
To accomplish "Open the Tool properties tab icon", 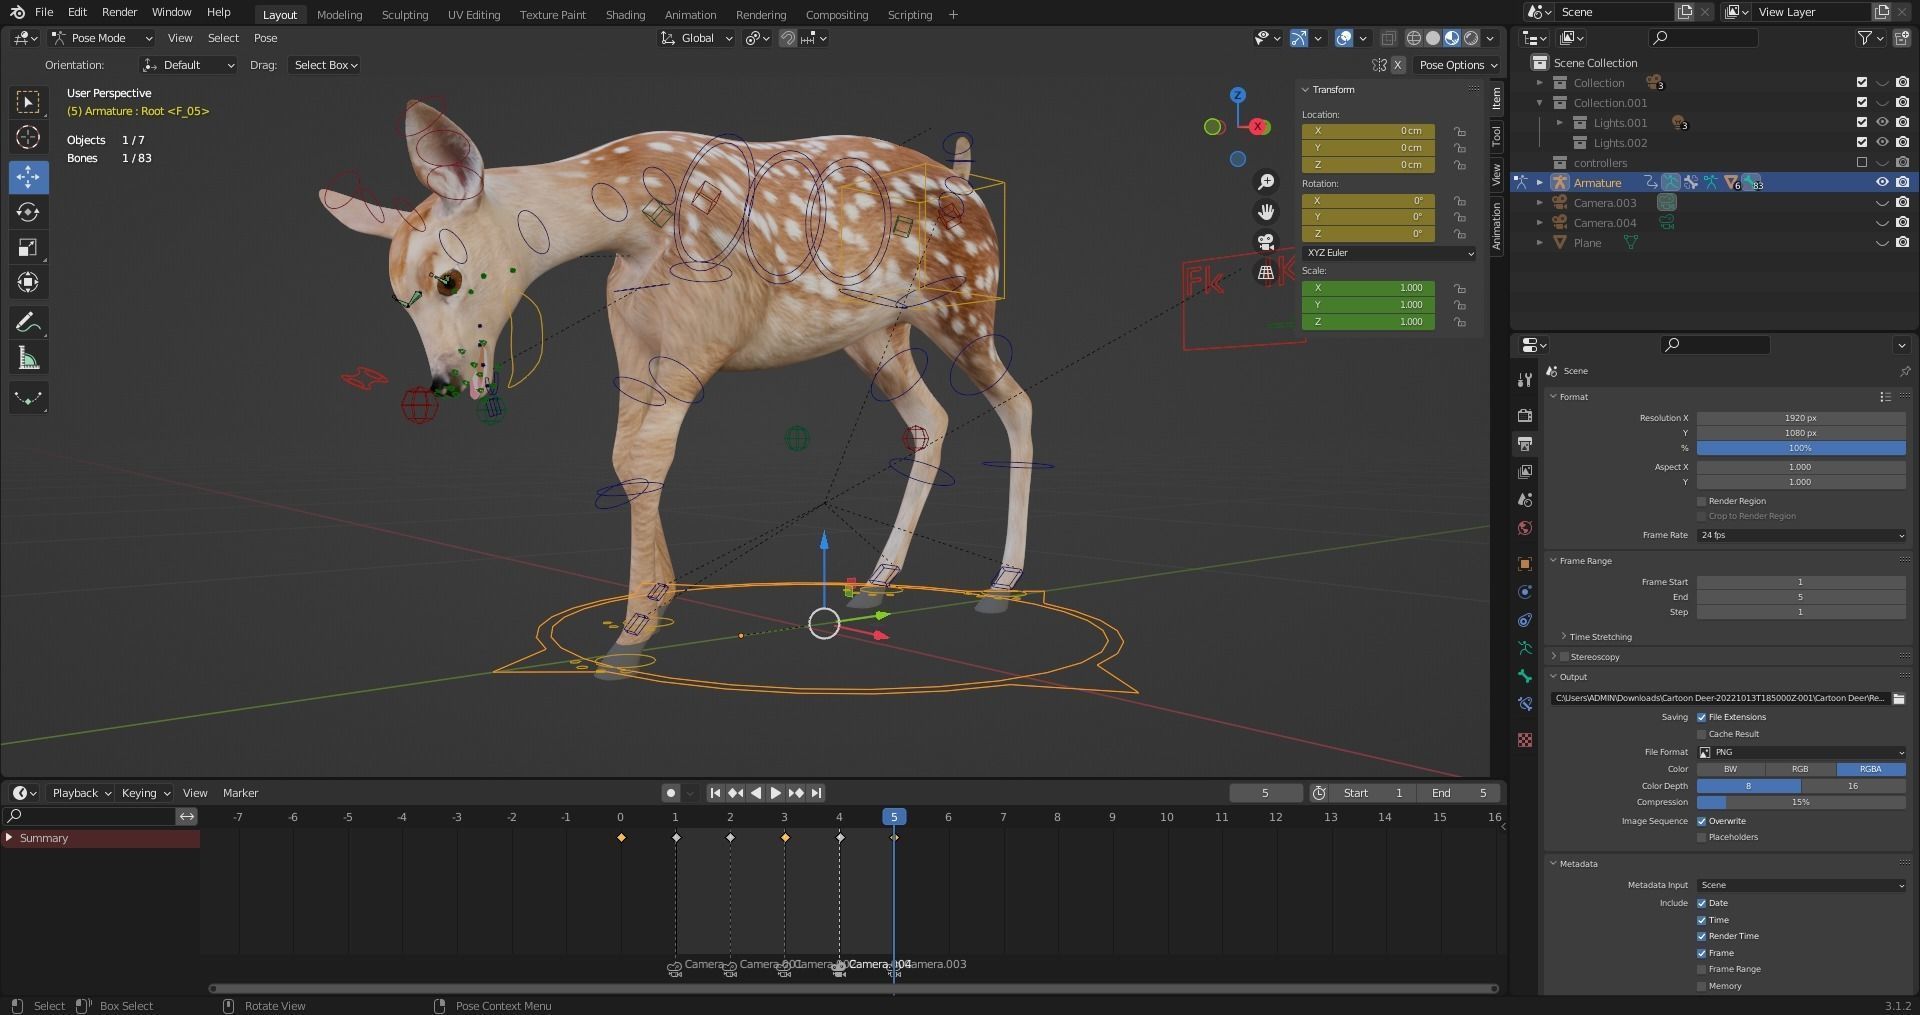I will coord(1525,380).
